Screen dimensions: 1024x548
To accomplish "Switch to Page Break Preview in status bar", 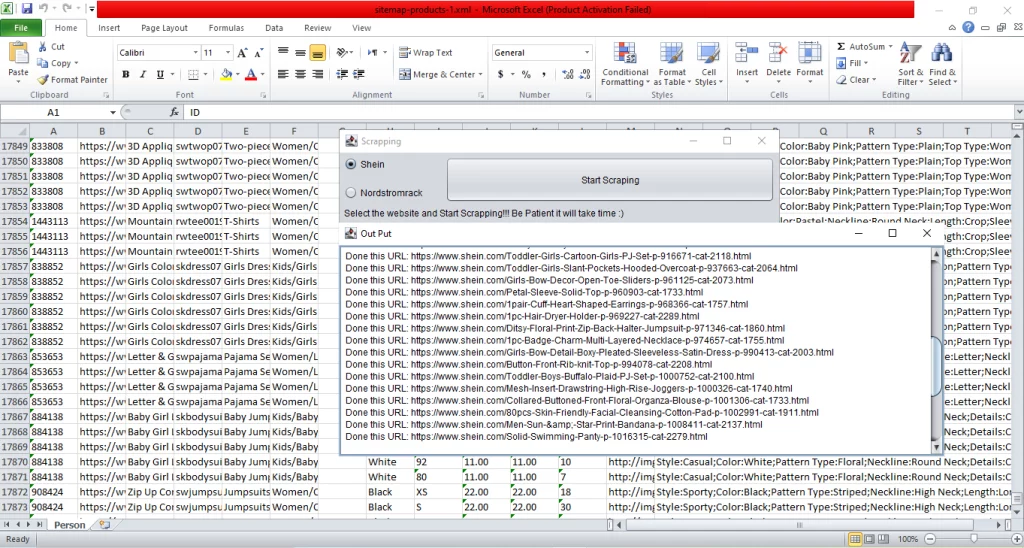I will coord(882,540).
